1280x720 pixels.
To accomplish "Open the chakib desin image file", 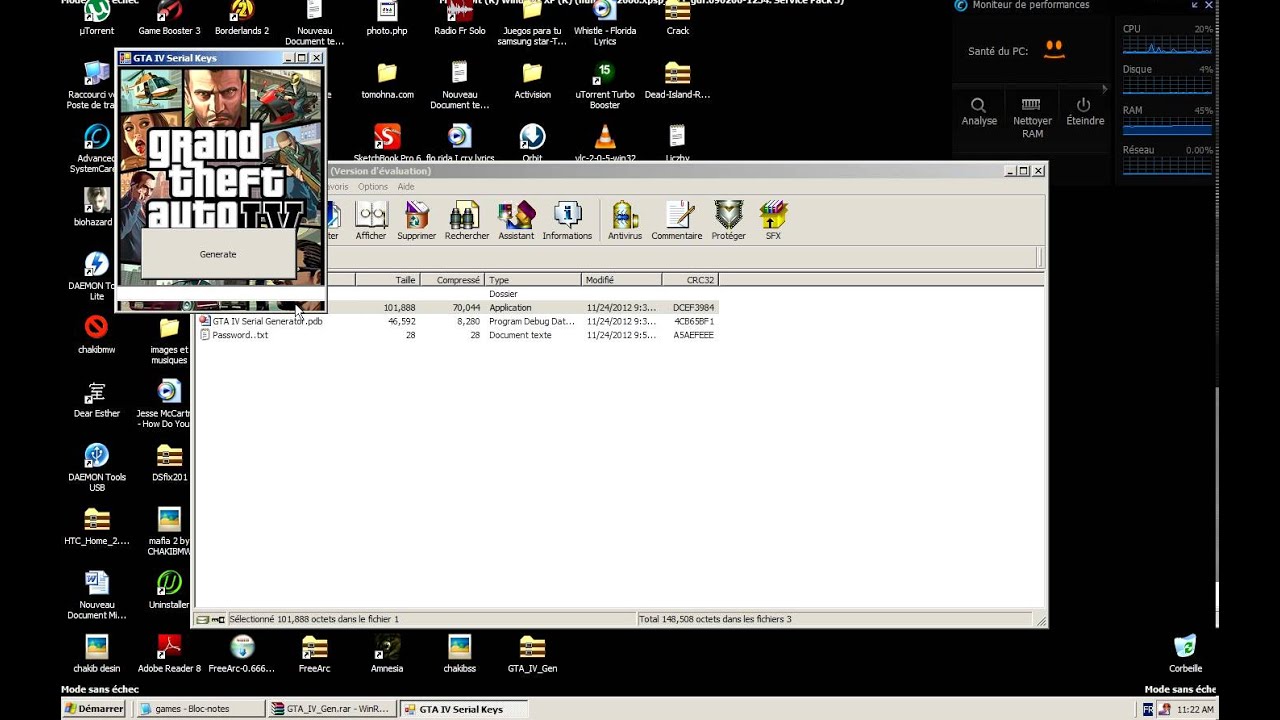I will [97, 654].
